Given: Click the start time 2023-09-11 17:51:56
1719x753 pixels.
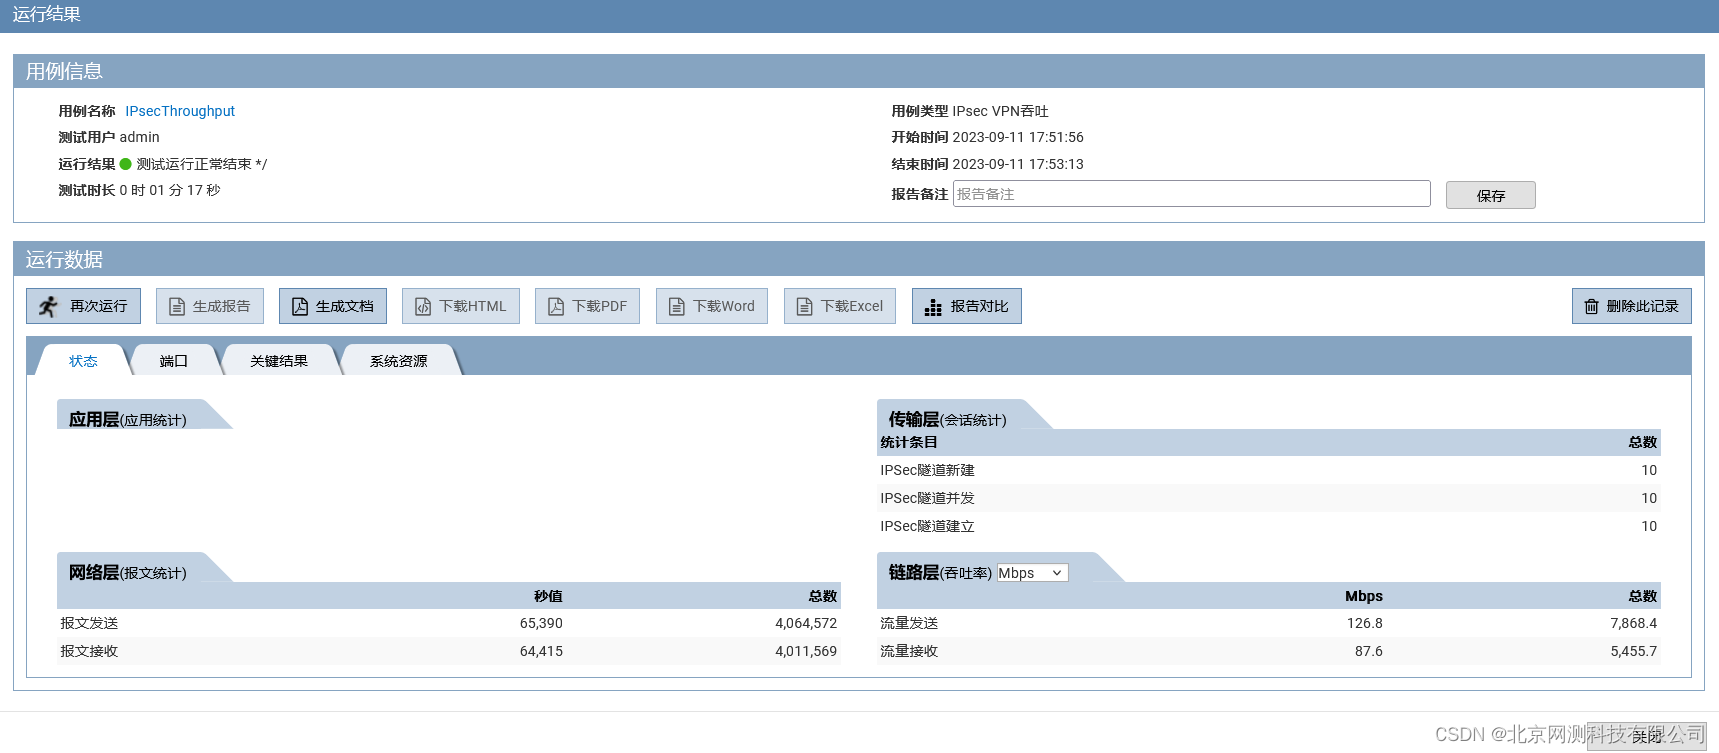Looking at the screenshot, I should 1018,137.
